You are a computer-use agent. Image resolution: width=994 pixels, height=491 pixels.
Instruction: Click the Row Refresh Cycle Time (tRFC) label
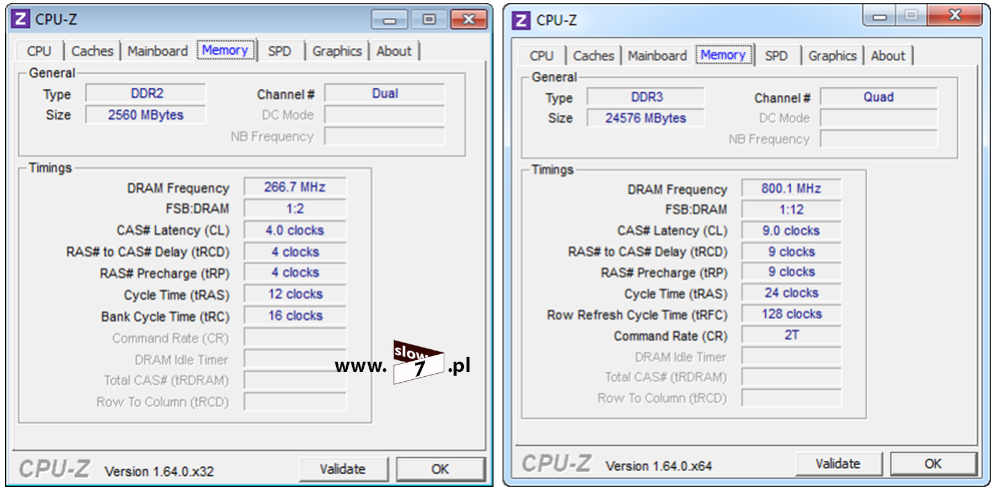[637, 315]
